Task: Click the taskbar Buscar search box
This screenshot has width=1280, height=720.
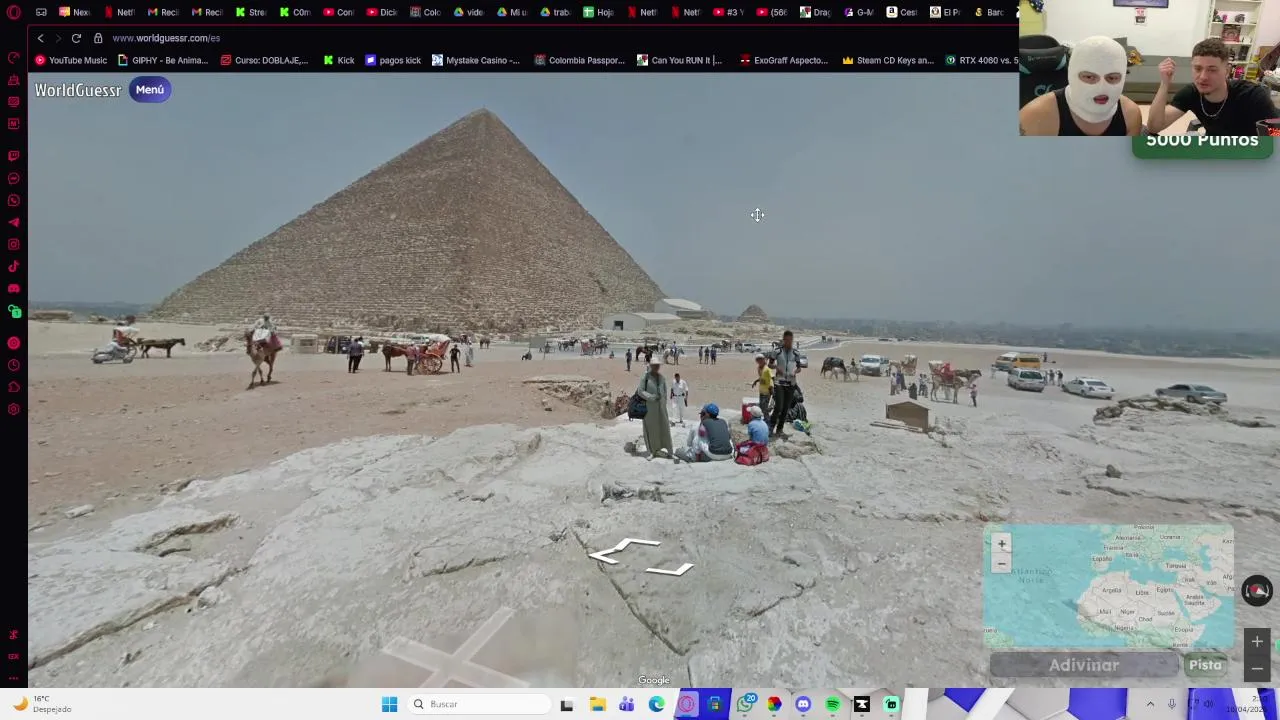Action: pyautogui.click(x=481, y=704)
